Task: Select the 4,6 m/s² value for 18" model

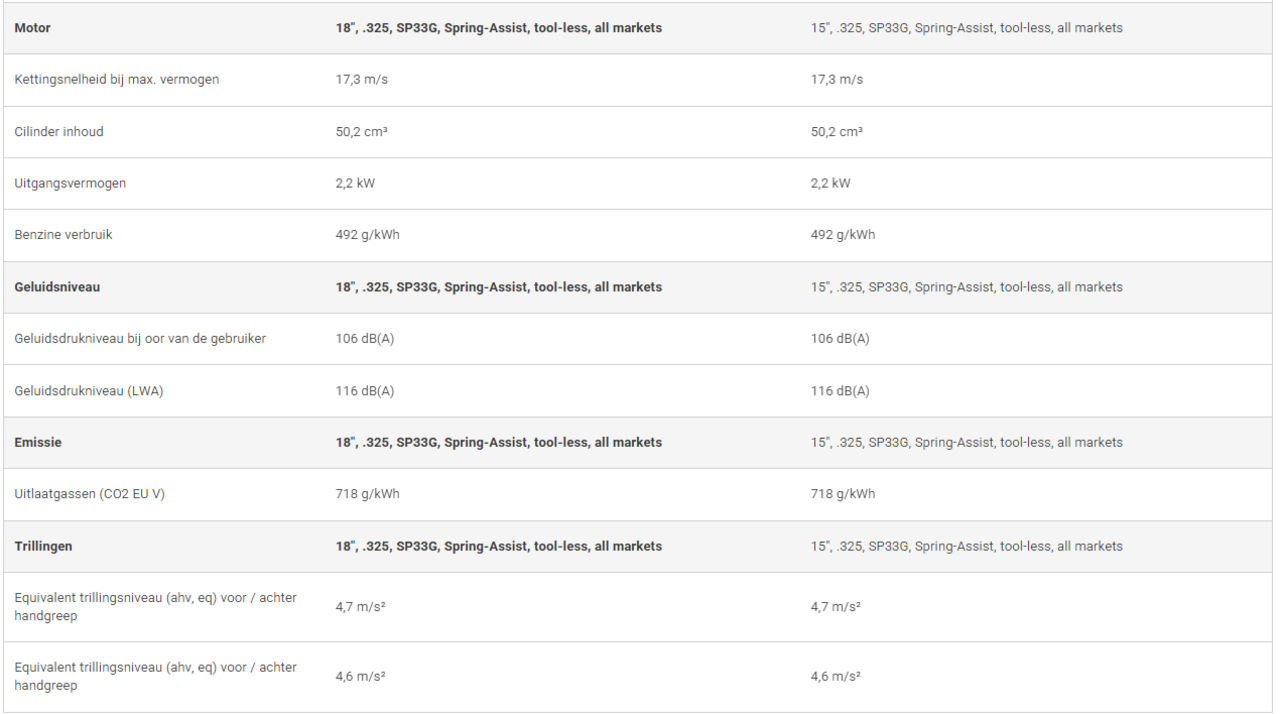Action: pyautogui.click(x=360, y=677)
